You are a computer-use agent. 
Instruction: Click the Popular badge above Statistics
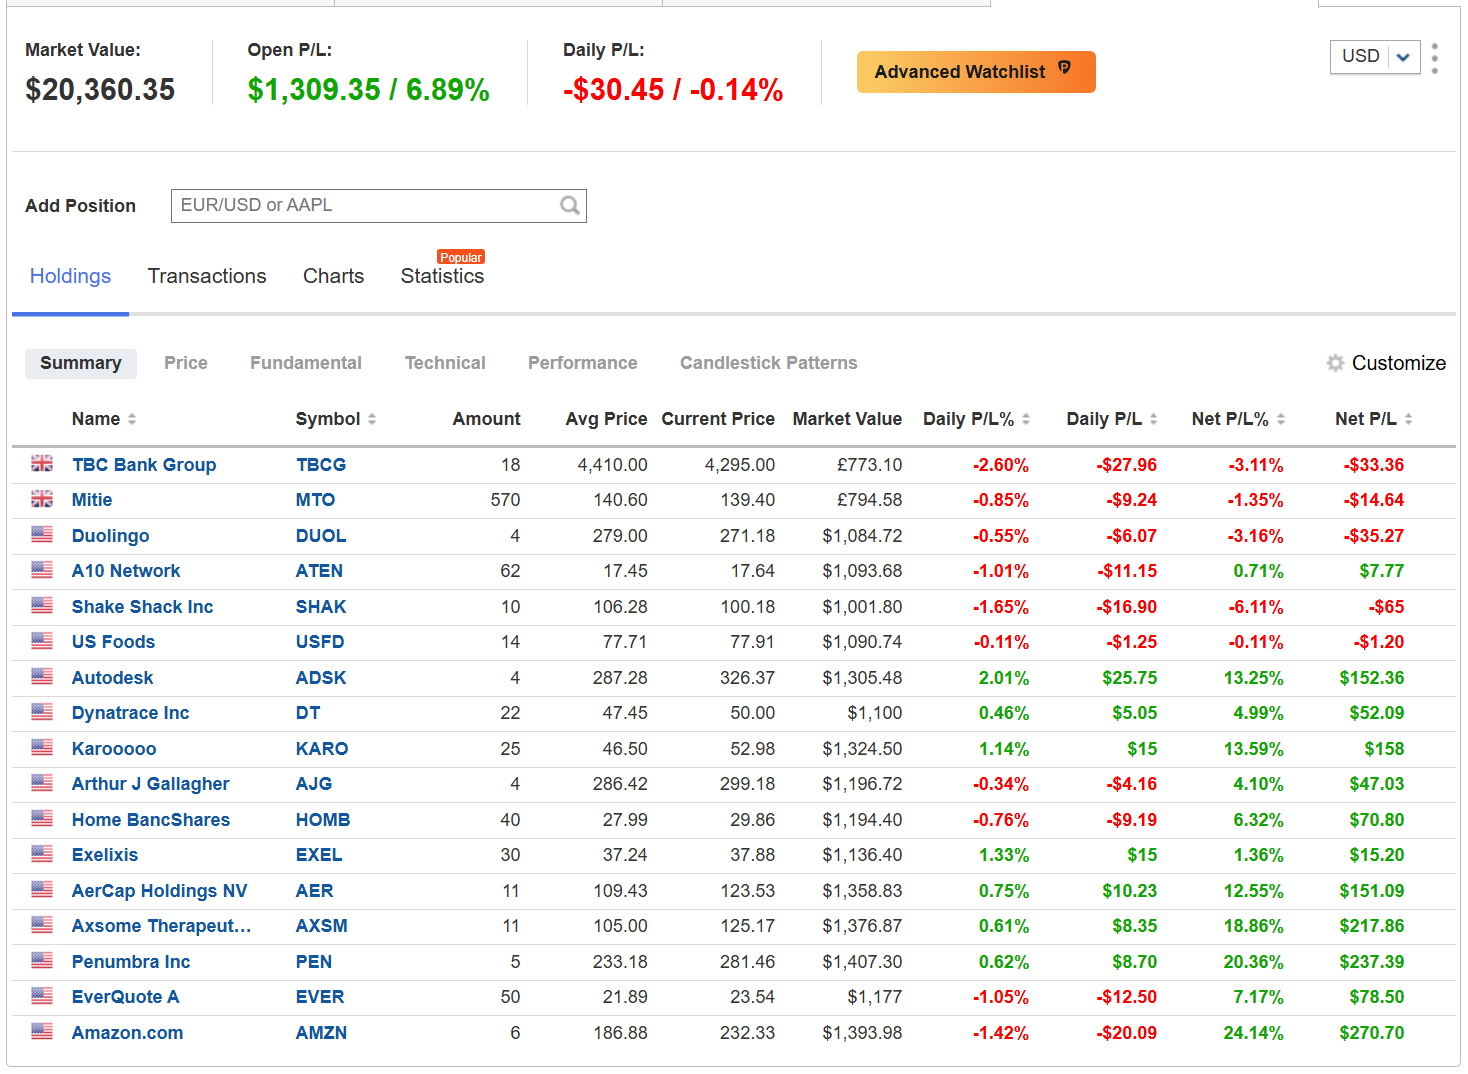461,257
